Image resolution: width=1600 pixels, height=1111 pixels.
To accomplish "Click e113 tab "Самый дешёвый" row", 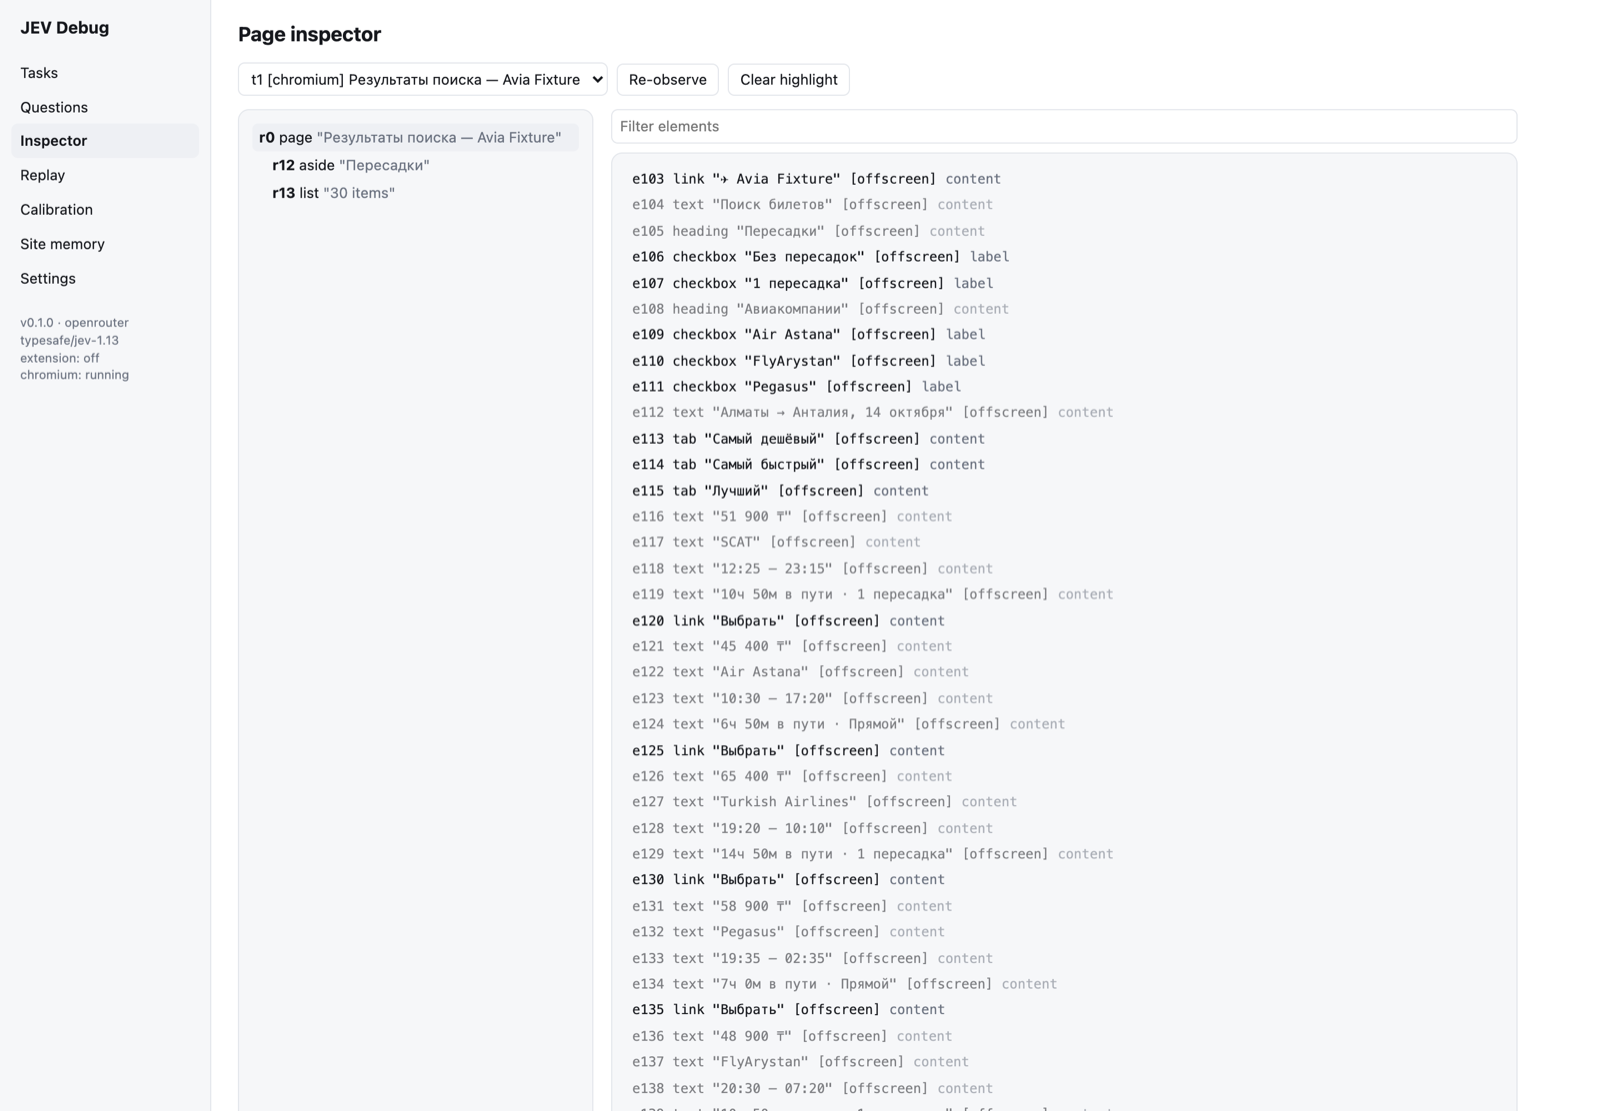I will click(x=1064, y=439).
